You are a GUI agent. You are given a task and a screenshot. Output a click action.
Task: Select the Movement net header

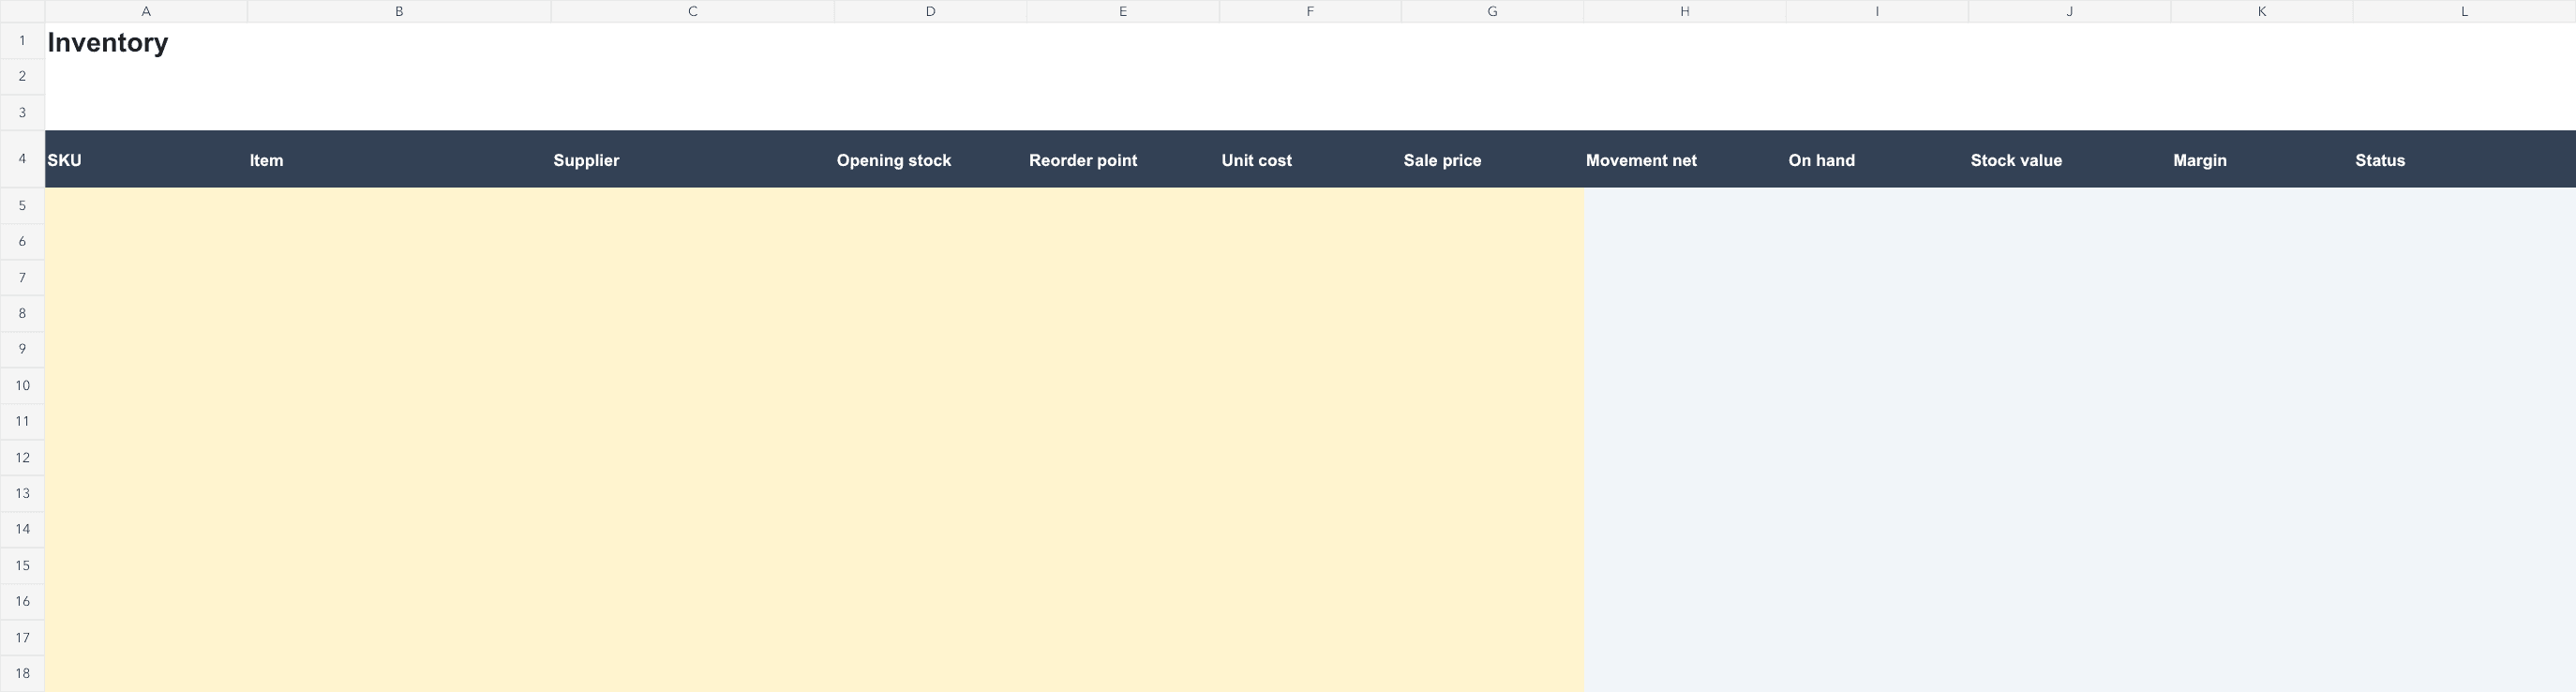click(x=1685, y=159)
